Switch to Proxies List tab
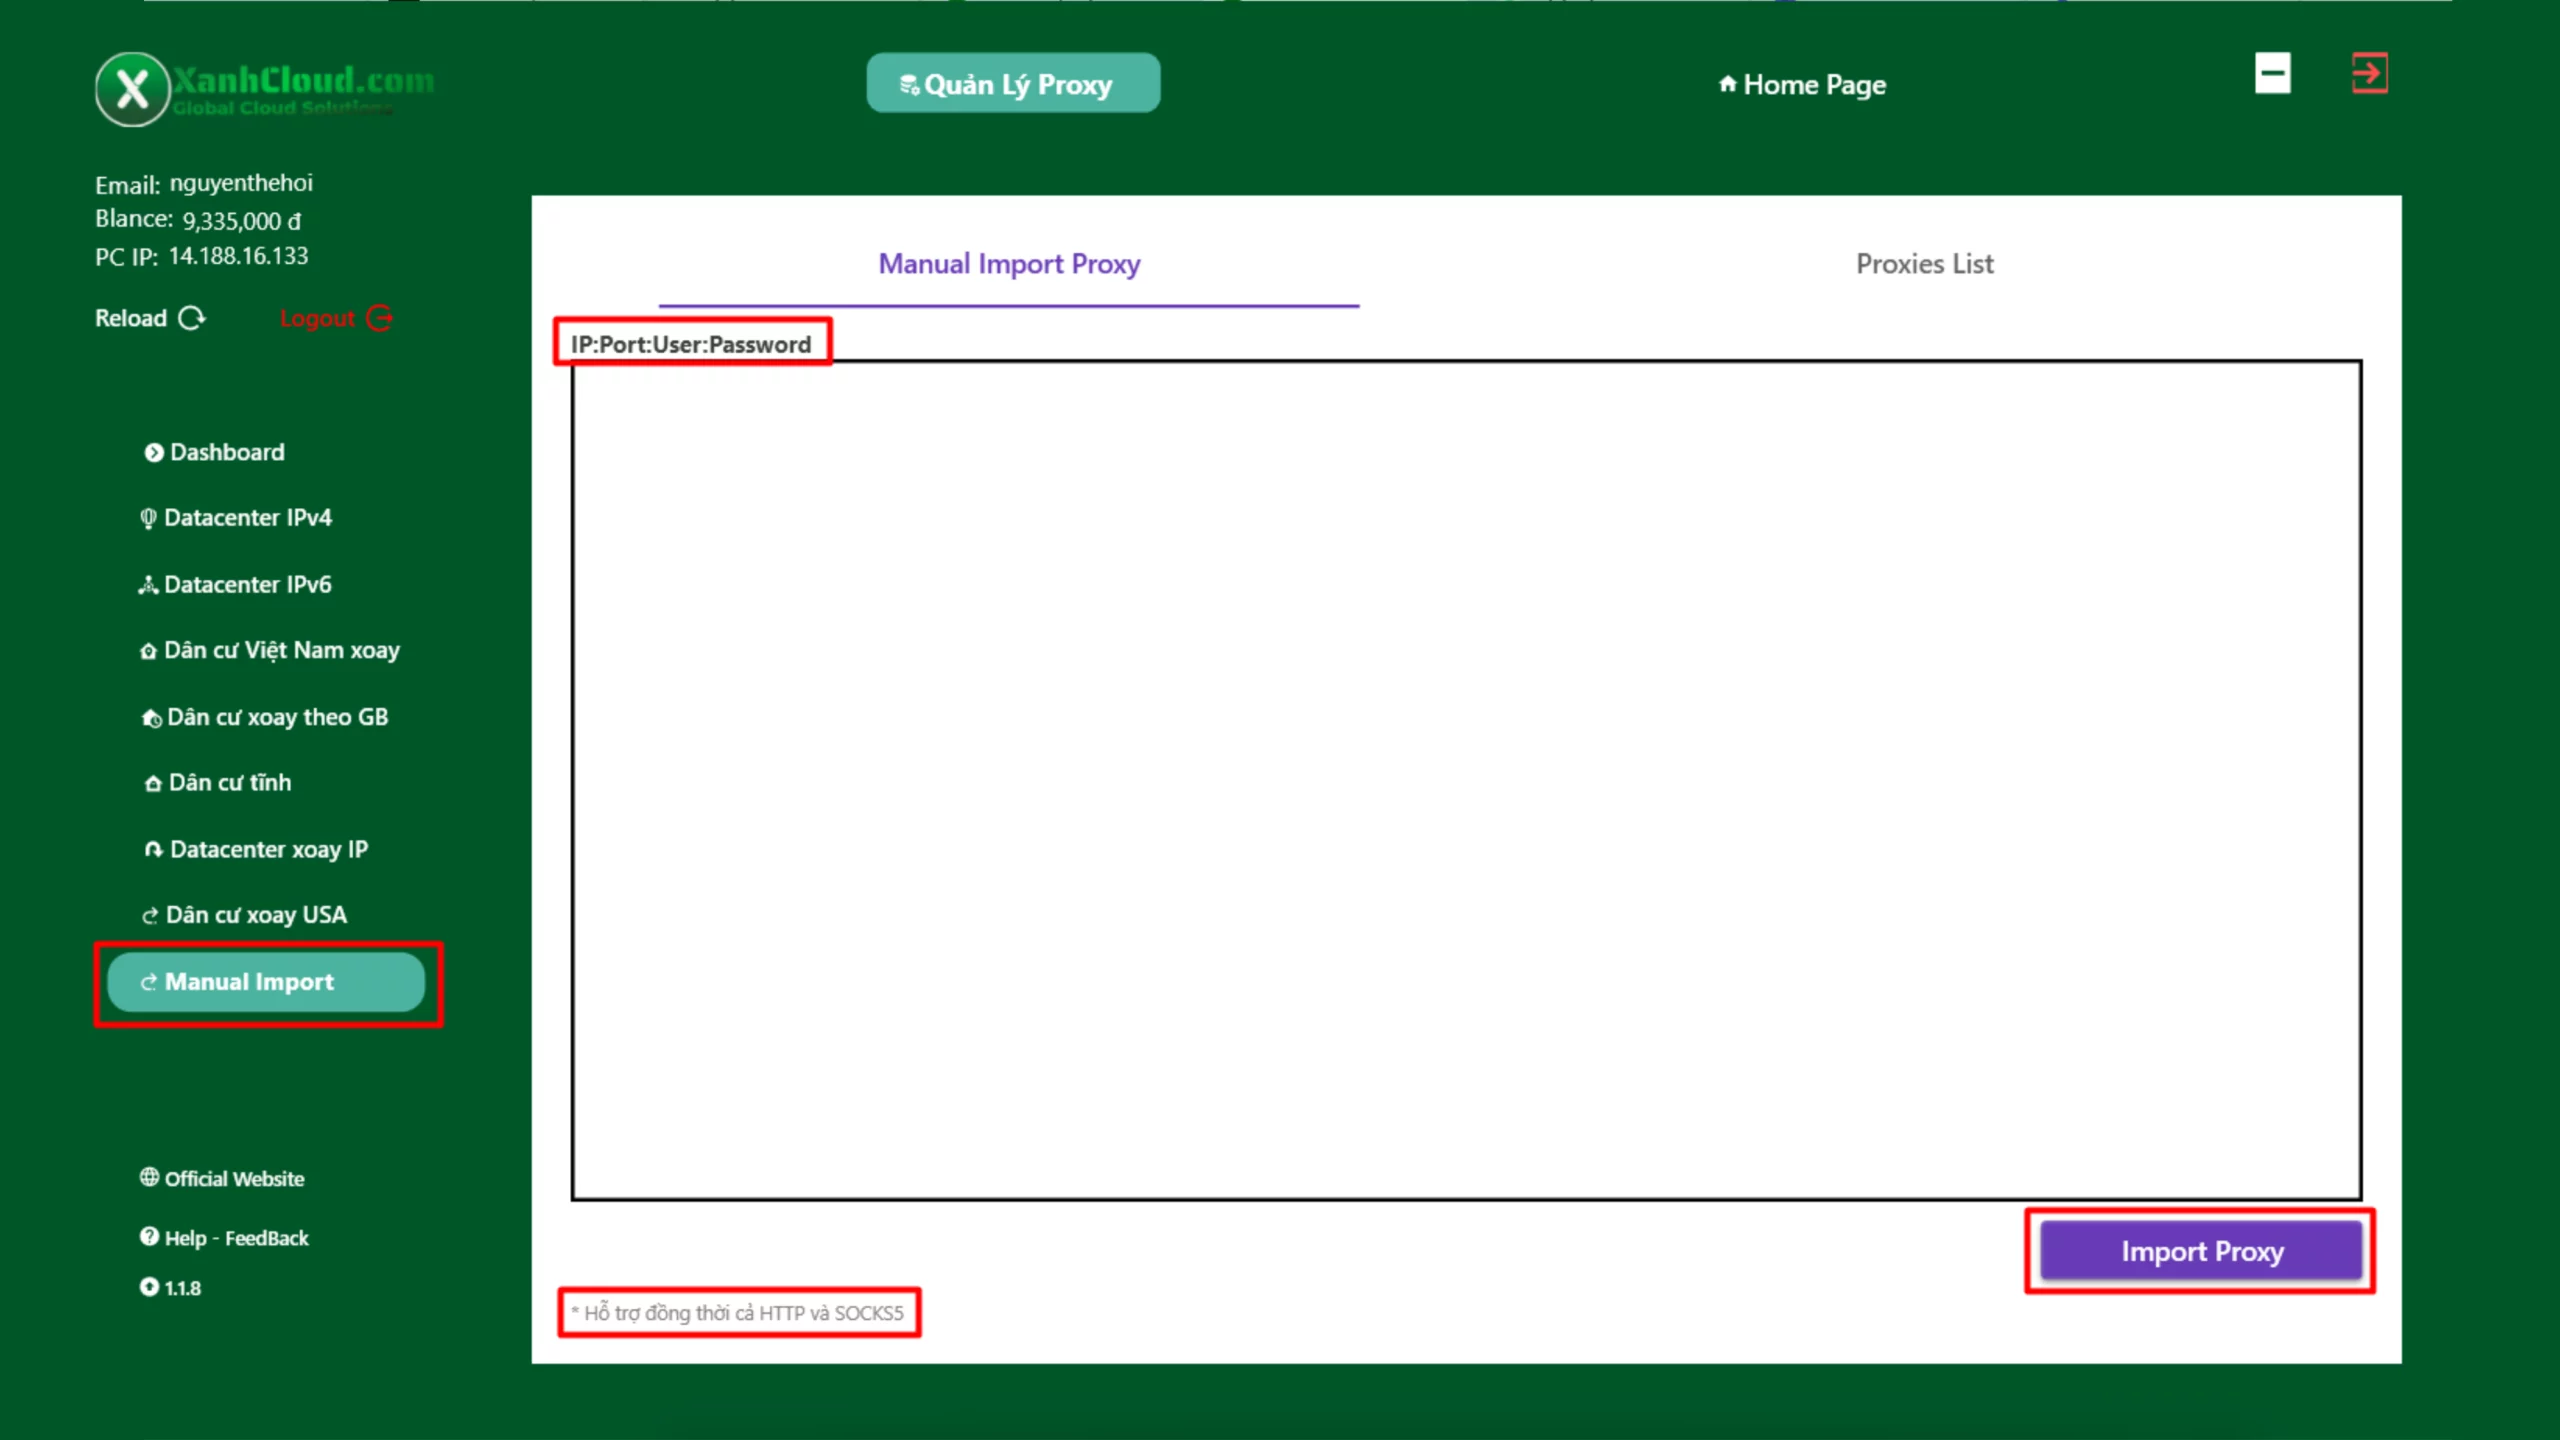This screenshot has width=2560, height=1440. [1924, 264]
